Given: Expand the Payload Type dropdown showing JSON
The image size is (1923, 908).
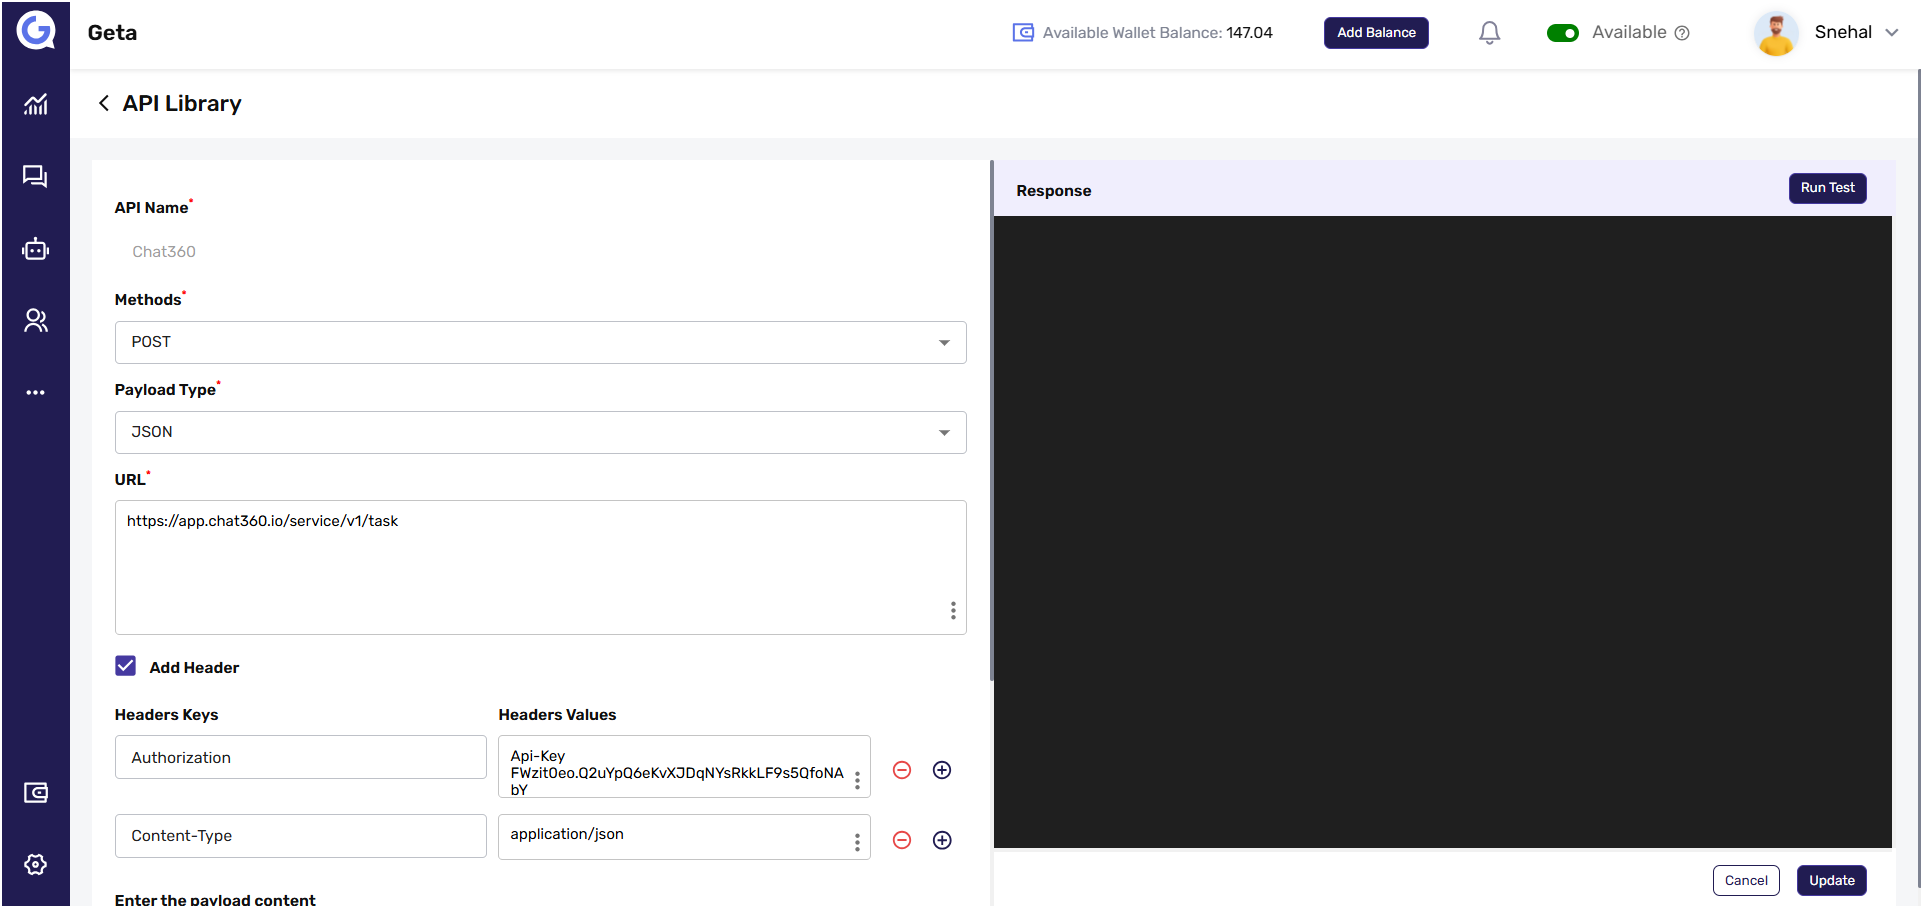Looking at the screenshot, I should pos(540,432).
